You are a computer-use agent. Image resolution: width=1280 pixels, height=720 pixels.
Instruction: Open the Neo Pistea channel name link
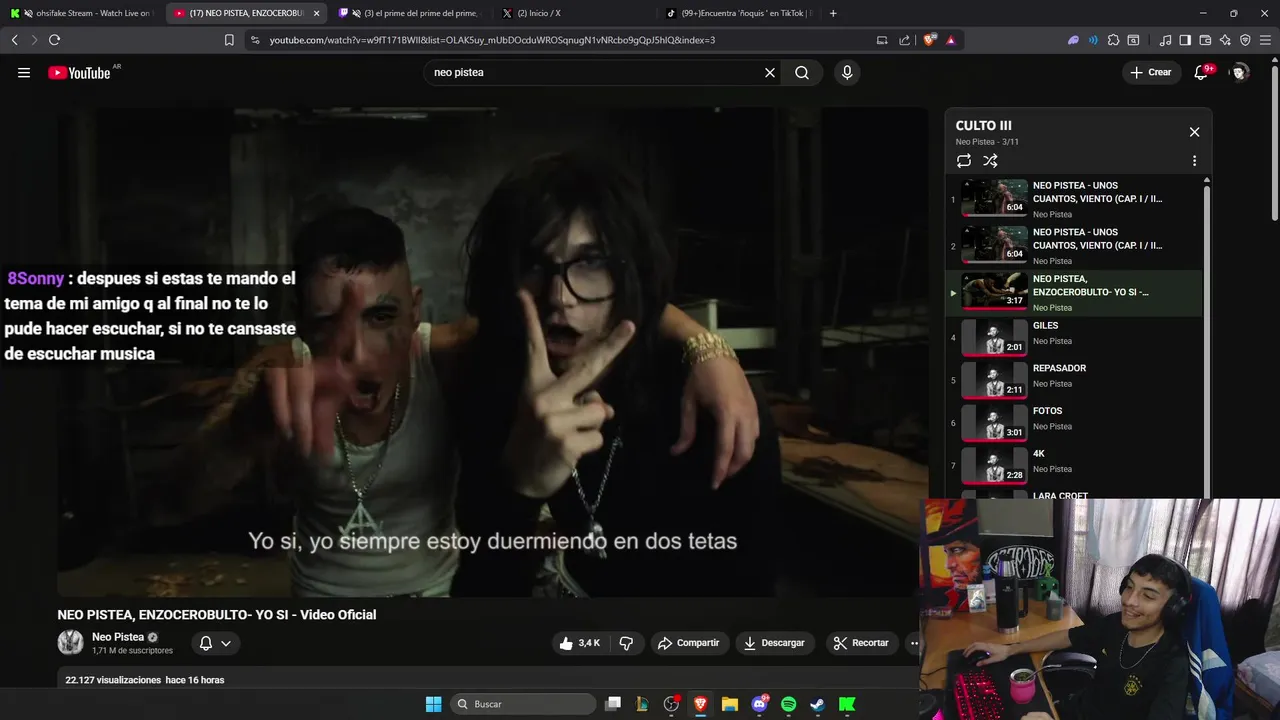tap(118, 637)
